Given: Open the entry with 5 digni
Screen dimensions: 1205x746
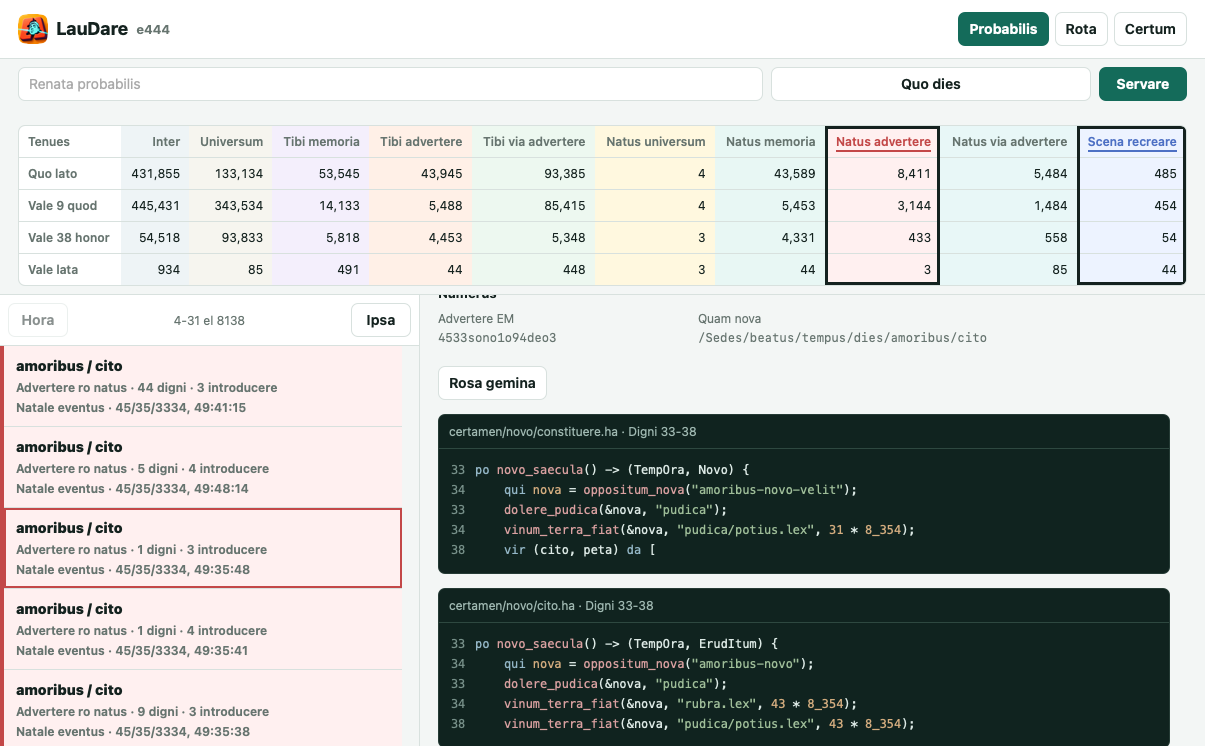Looking at the screenshot, I should point(203,467).
